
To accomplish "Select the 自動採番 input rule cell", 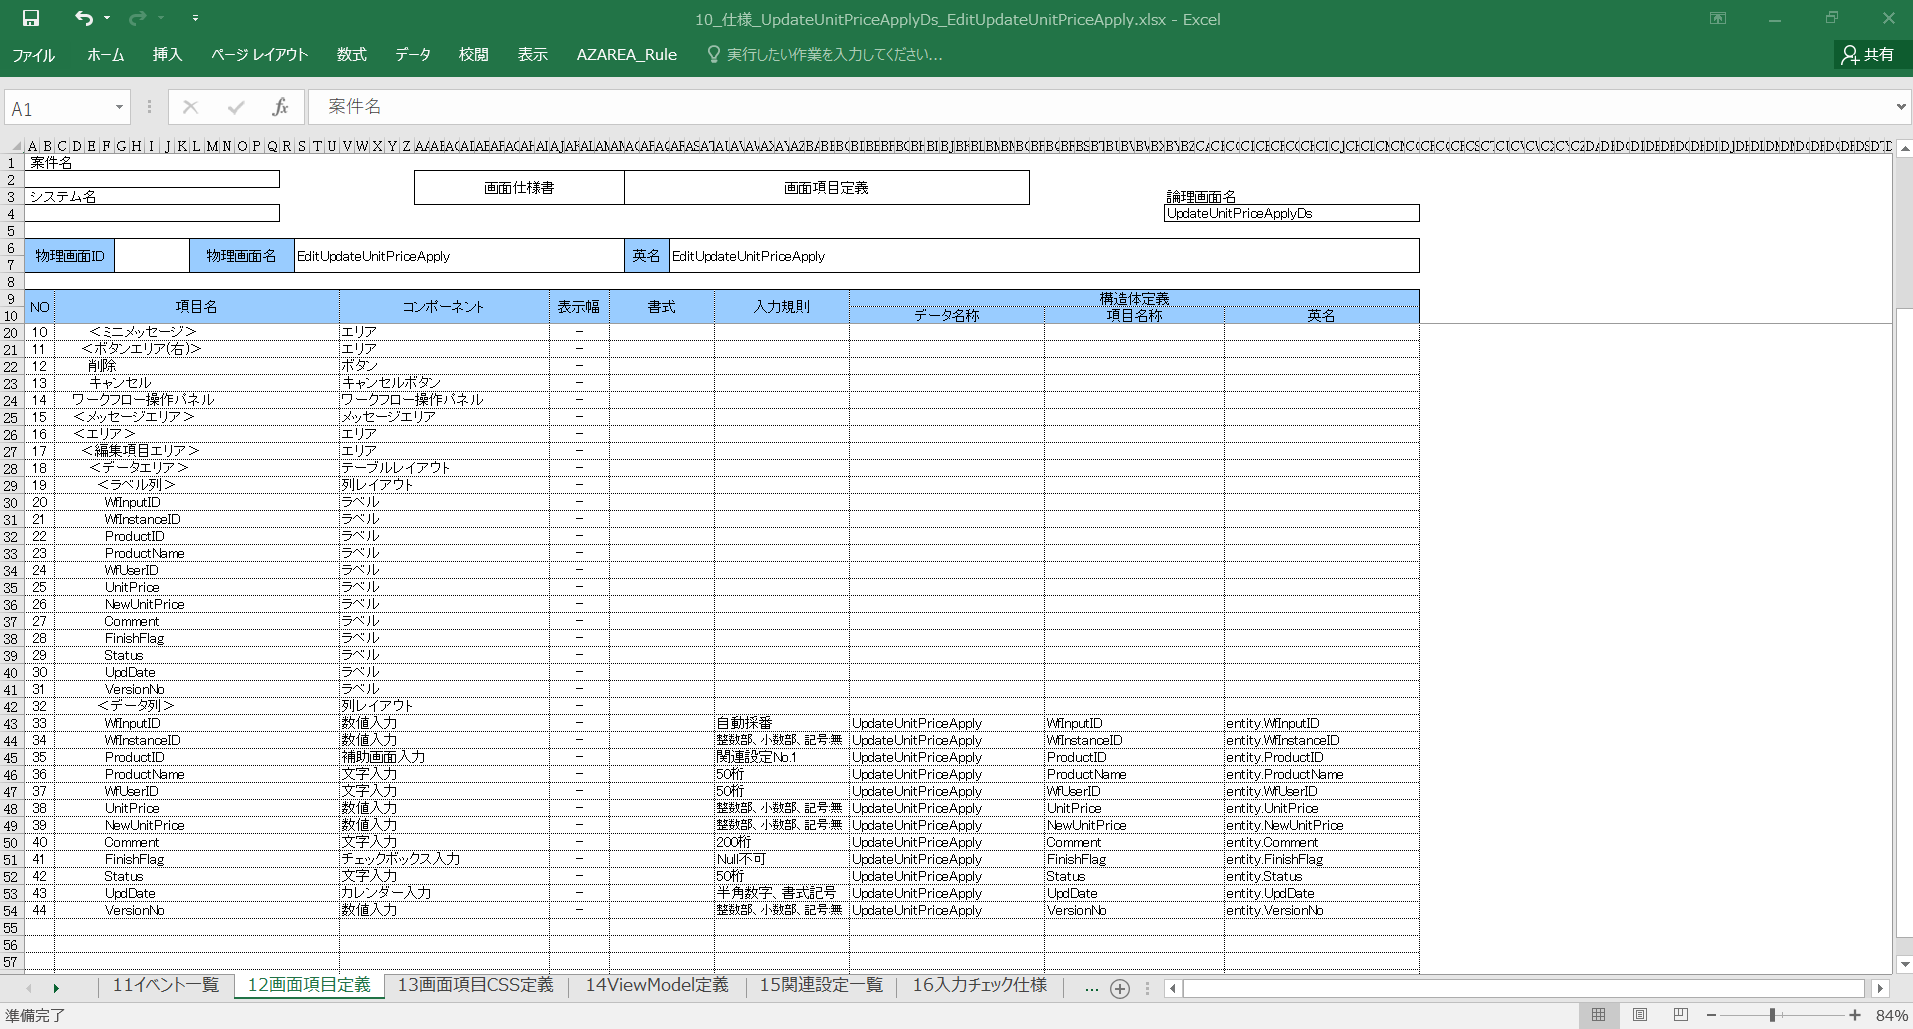I will pyautogui.click(x=782, y=723).
